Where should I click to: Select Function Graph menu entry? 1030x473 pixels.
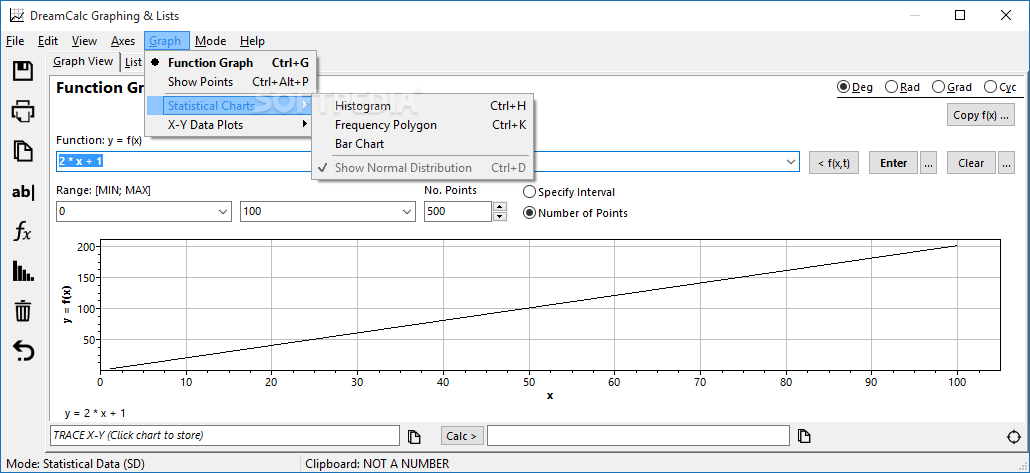pos(230,63)
